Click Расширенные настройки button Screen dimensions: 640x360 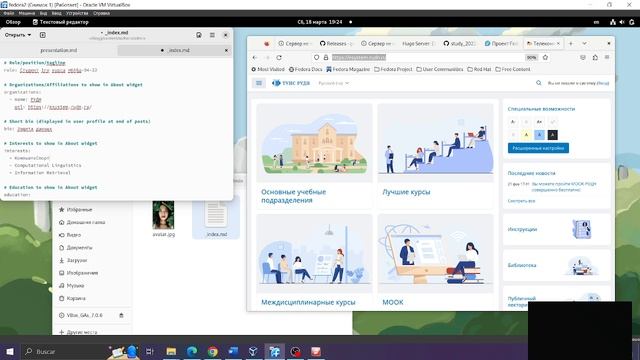coord(538,148)
